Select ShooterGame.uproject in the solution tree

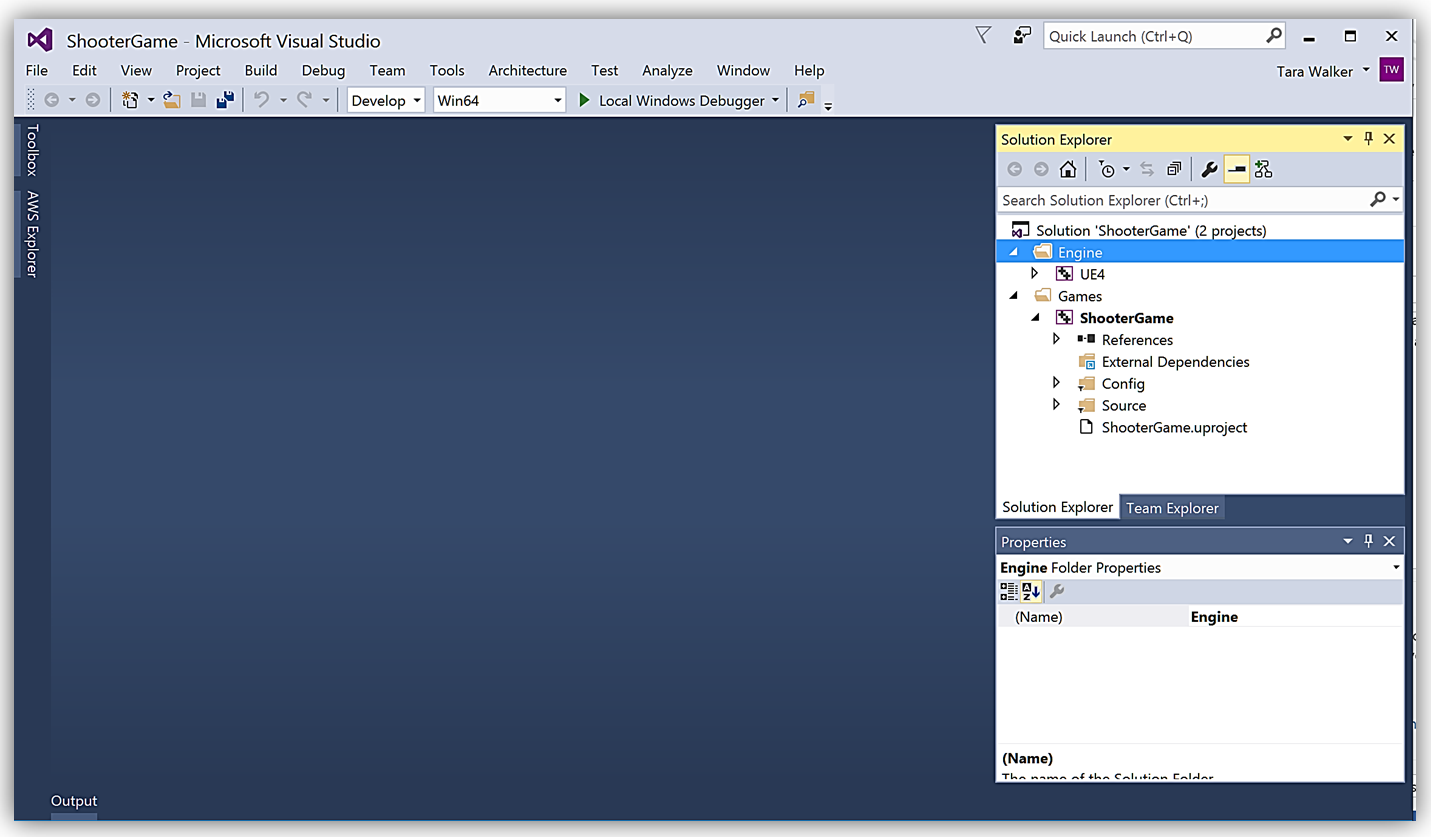click(x=1174, y=427)
